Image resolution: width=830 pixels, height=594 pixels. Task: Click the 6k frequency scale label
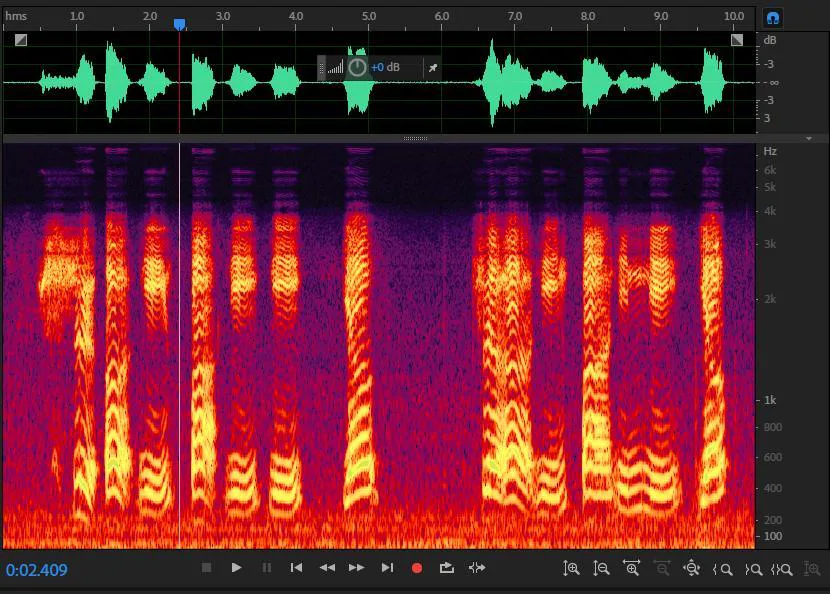click(770, 170)
